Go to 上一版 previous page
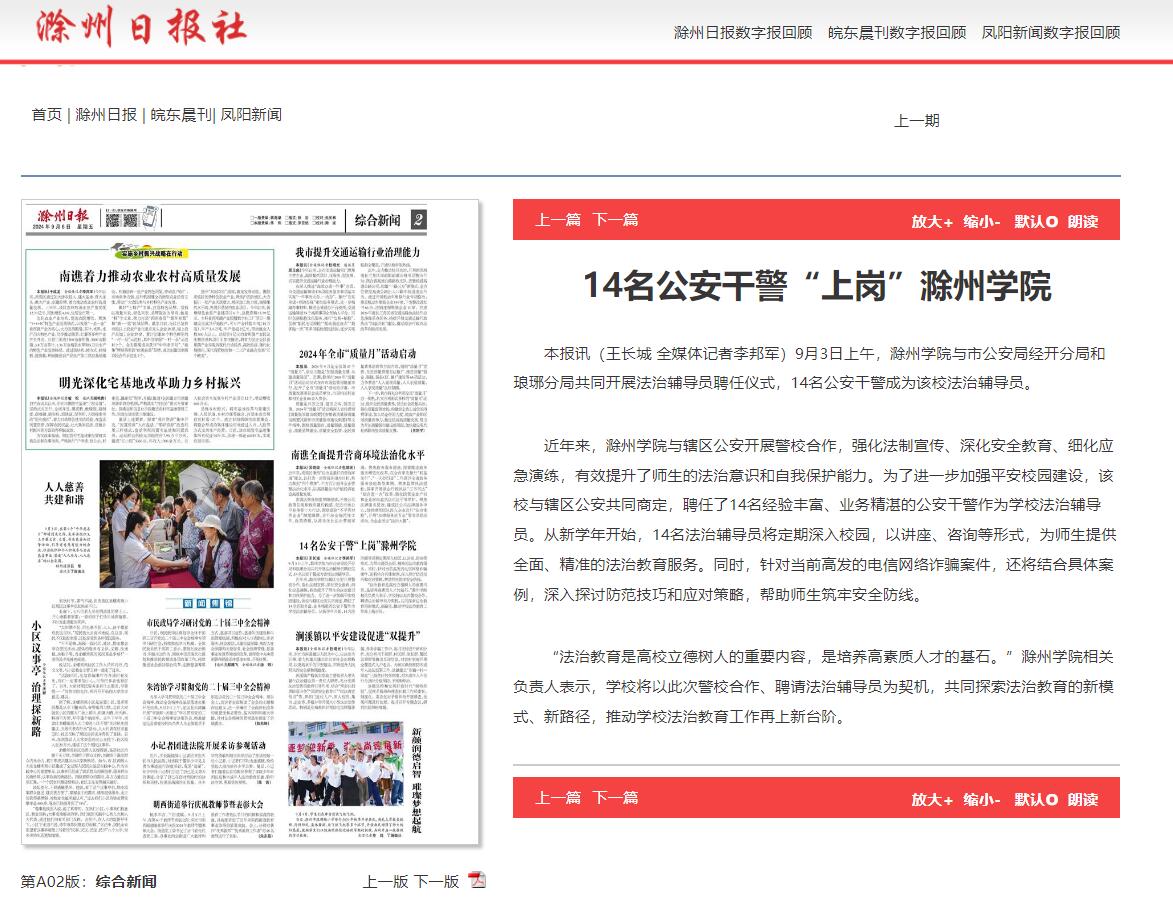The height and width of the screenshot is (900, 1173). [386, 881]
